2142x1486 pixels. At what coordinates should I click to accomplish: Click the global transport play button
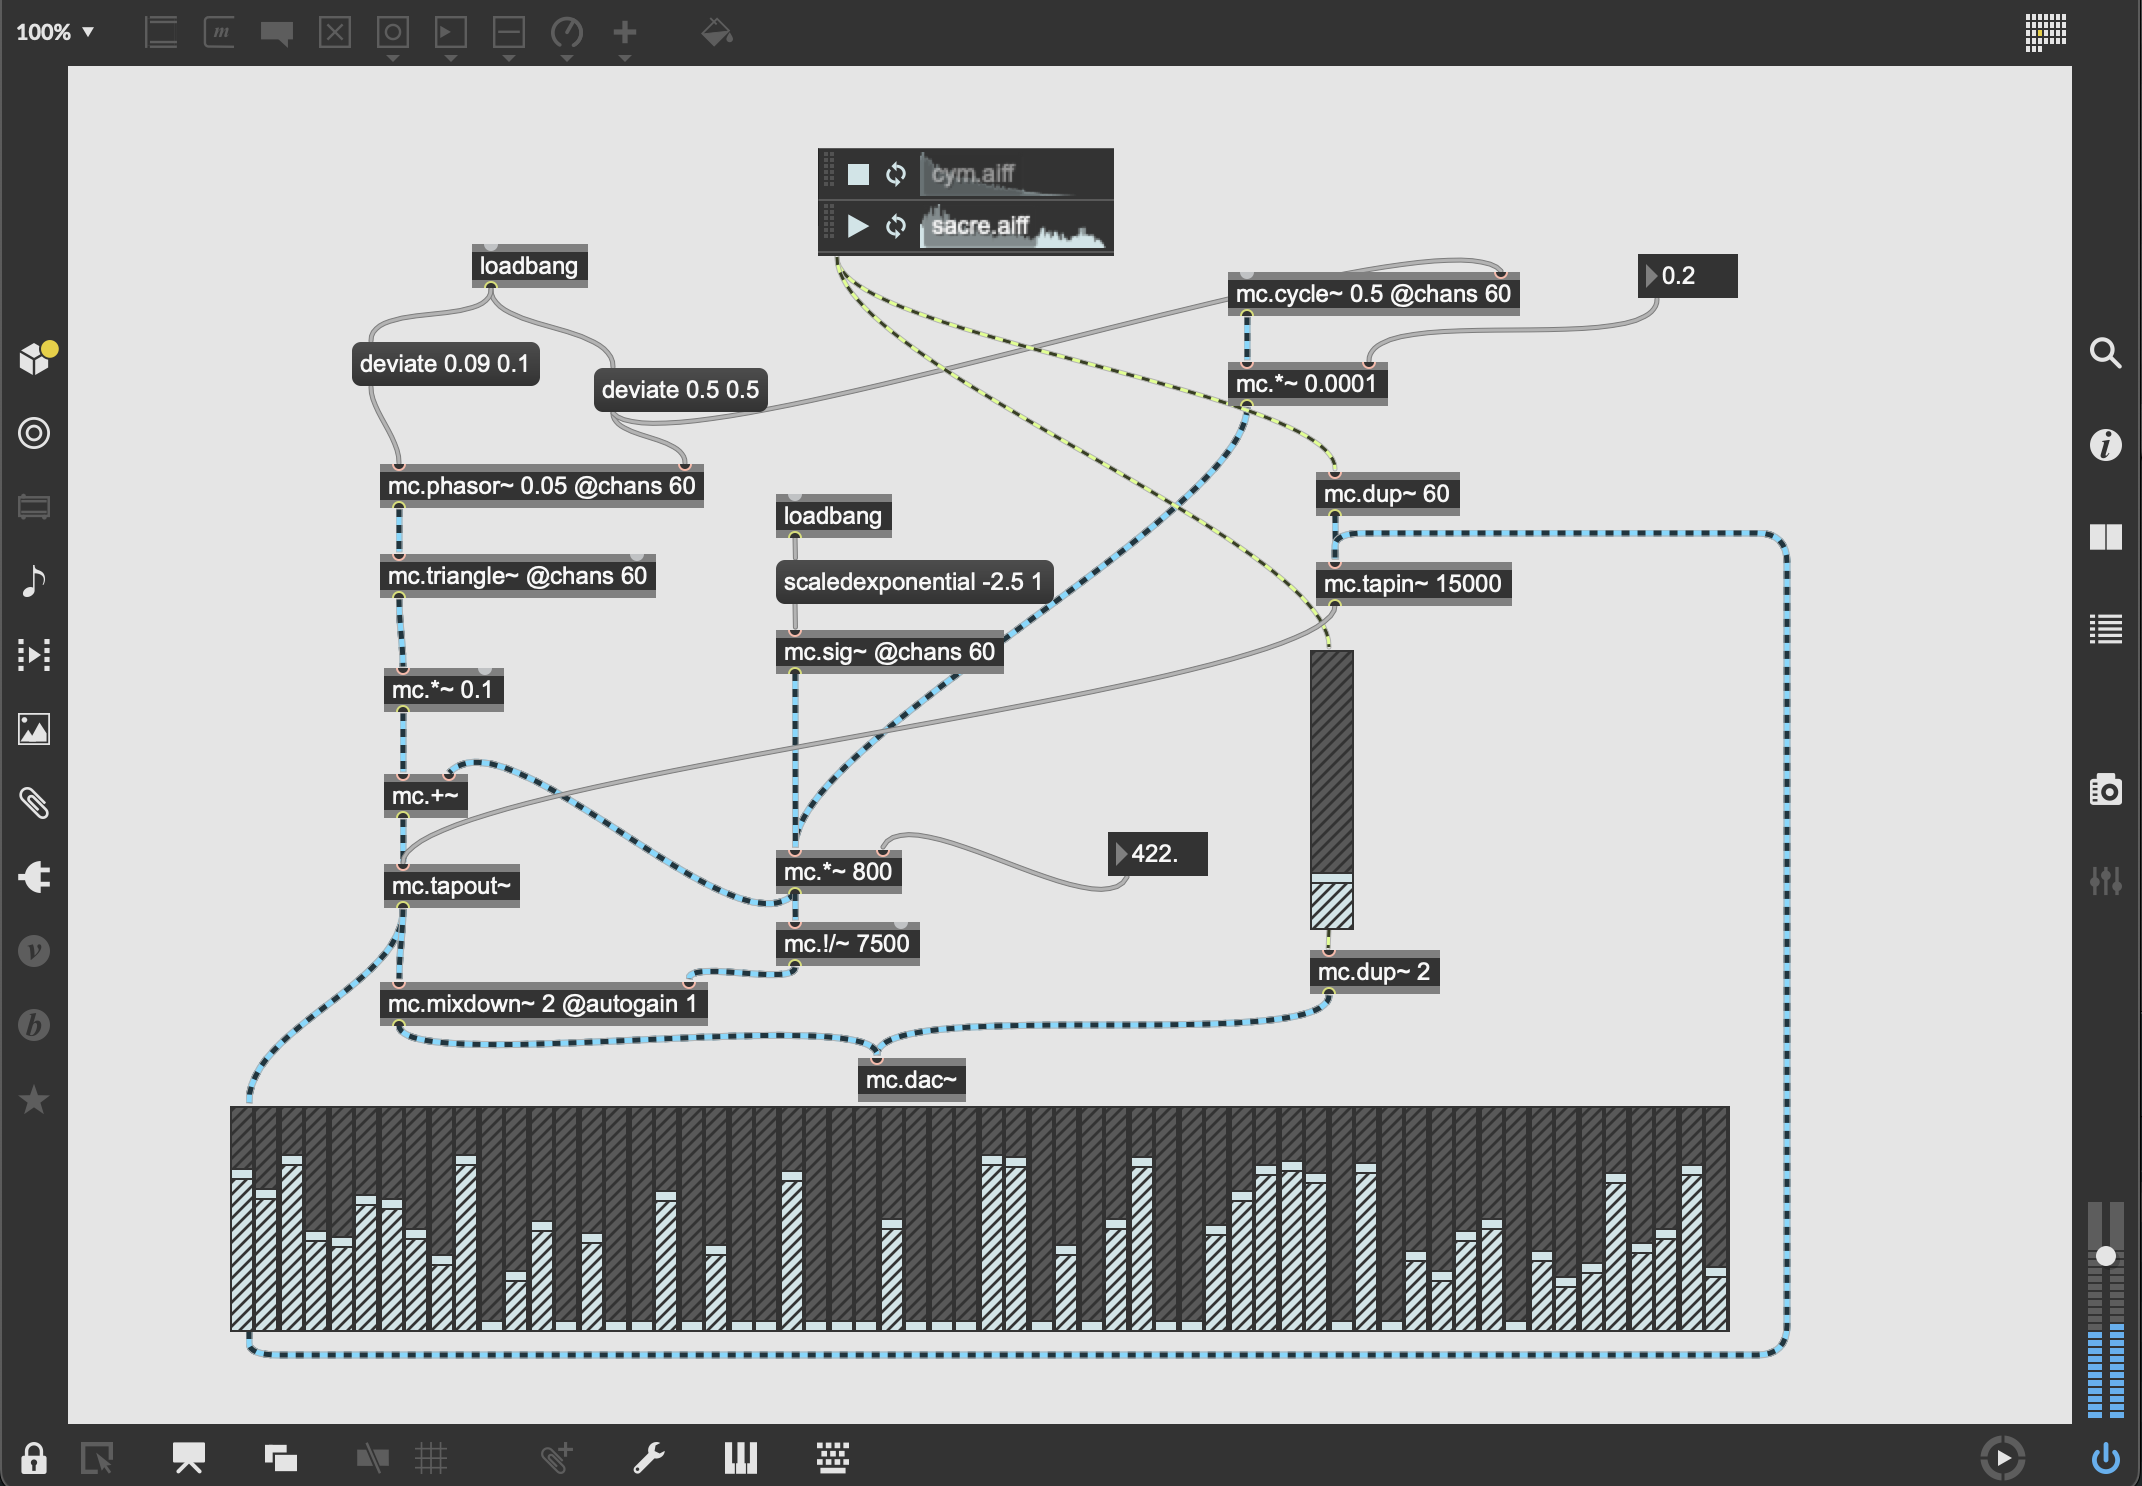(x=2003, y=1458)
